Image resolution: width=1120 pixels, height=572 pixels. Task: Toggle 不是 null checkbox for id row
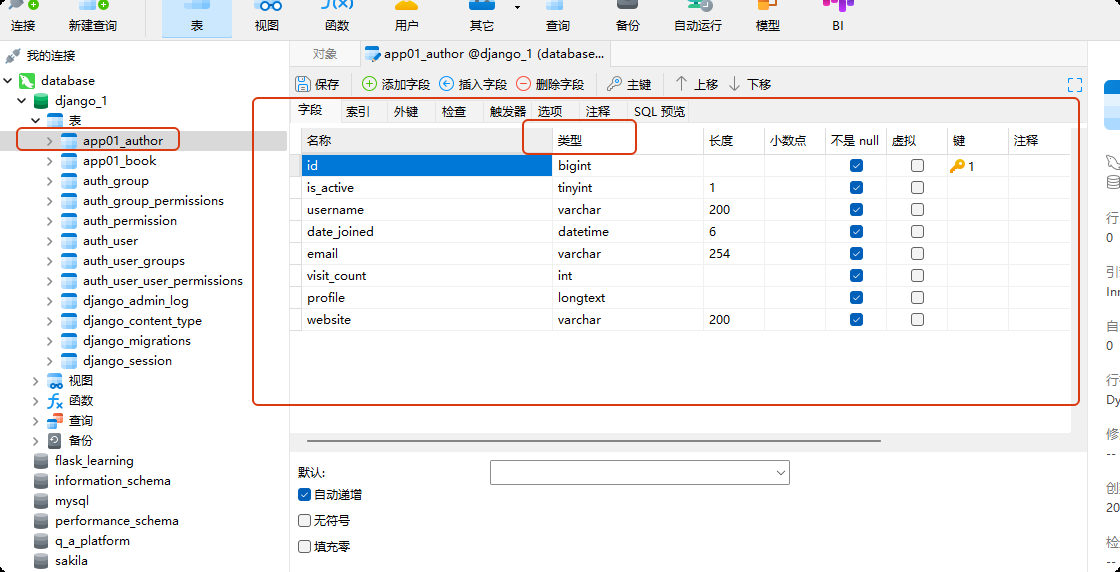[856, 166]
